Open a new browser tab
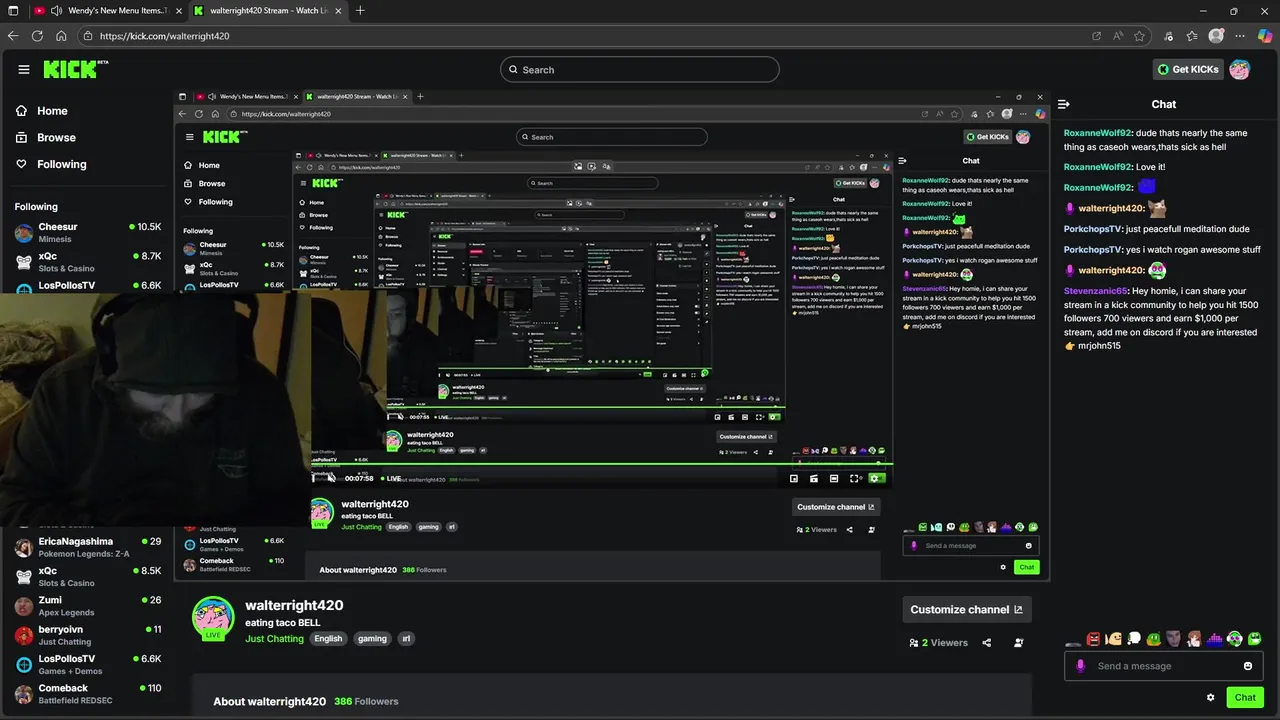1280x720 pixels. click(360, 11)
